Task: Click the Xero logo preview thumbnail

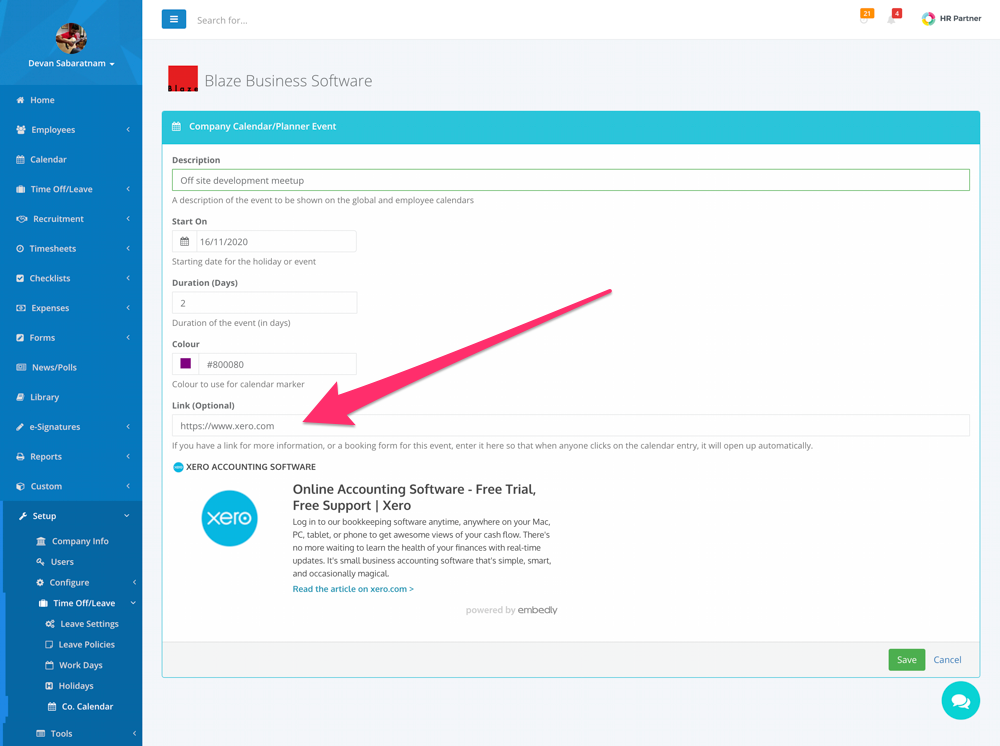Action: 230,518
